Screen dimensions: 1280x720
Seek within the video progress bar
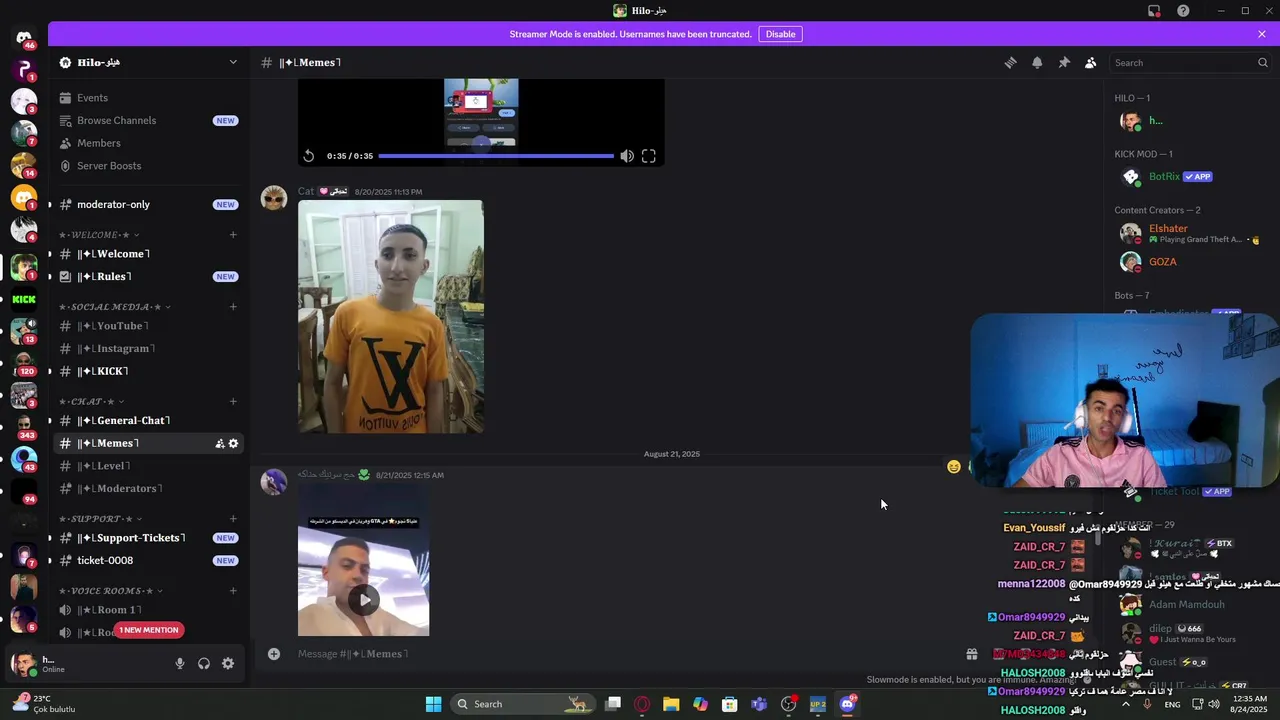pyautogui.click(x=496, y=156)
